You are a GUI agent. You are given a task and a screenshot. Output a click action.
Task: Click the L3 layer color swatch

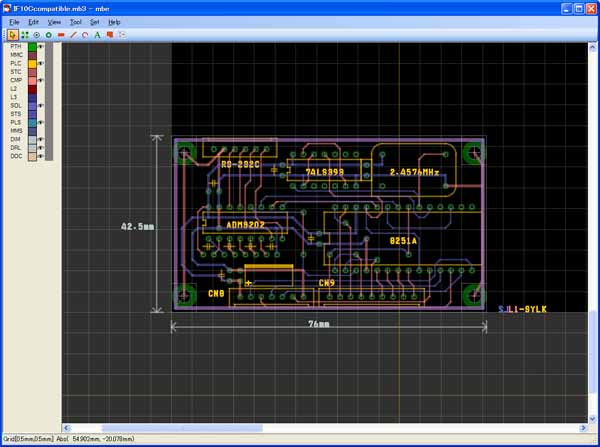[33, 97]
